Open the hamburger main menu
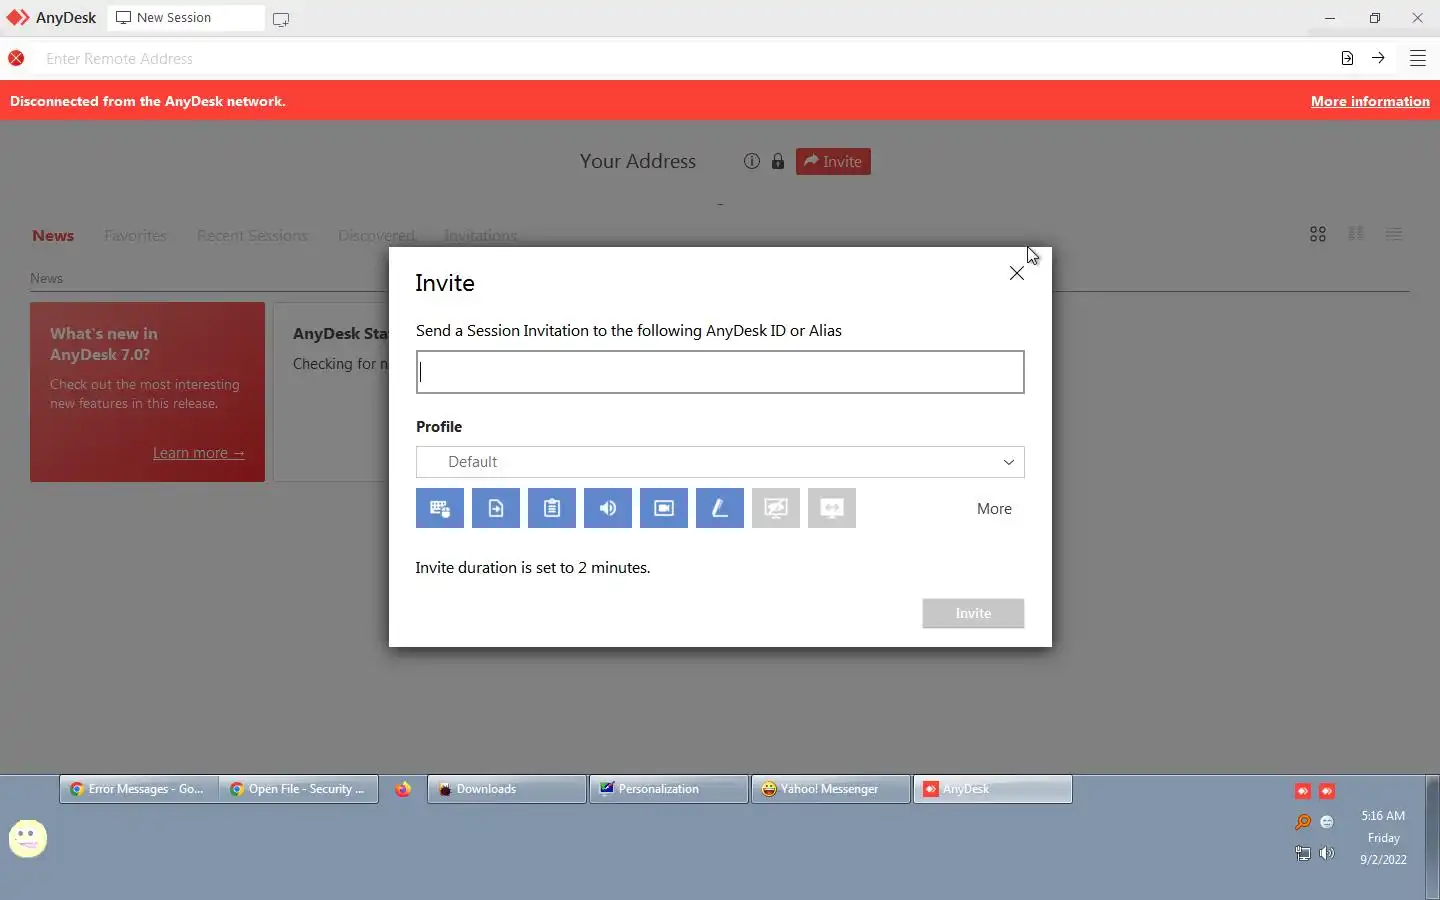 point(1418,58)
